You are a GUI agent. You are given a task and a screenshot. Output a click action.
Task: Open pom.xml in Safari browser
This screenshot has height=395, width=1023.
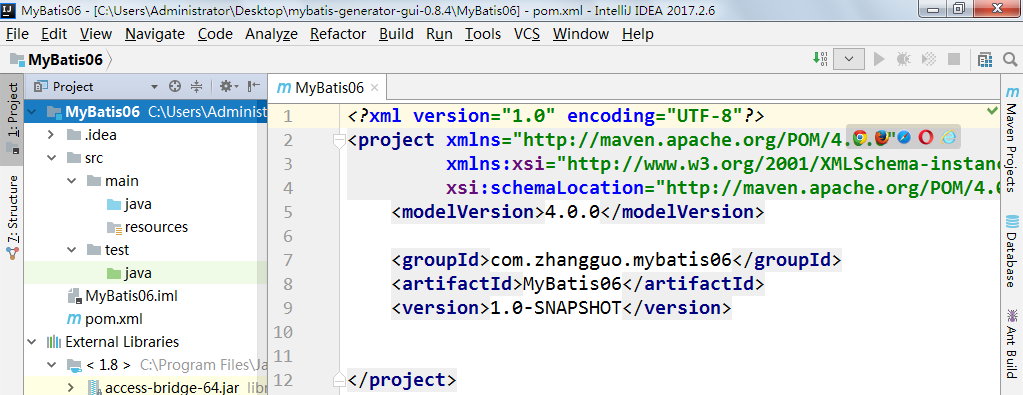[904, 137]
